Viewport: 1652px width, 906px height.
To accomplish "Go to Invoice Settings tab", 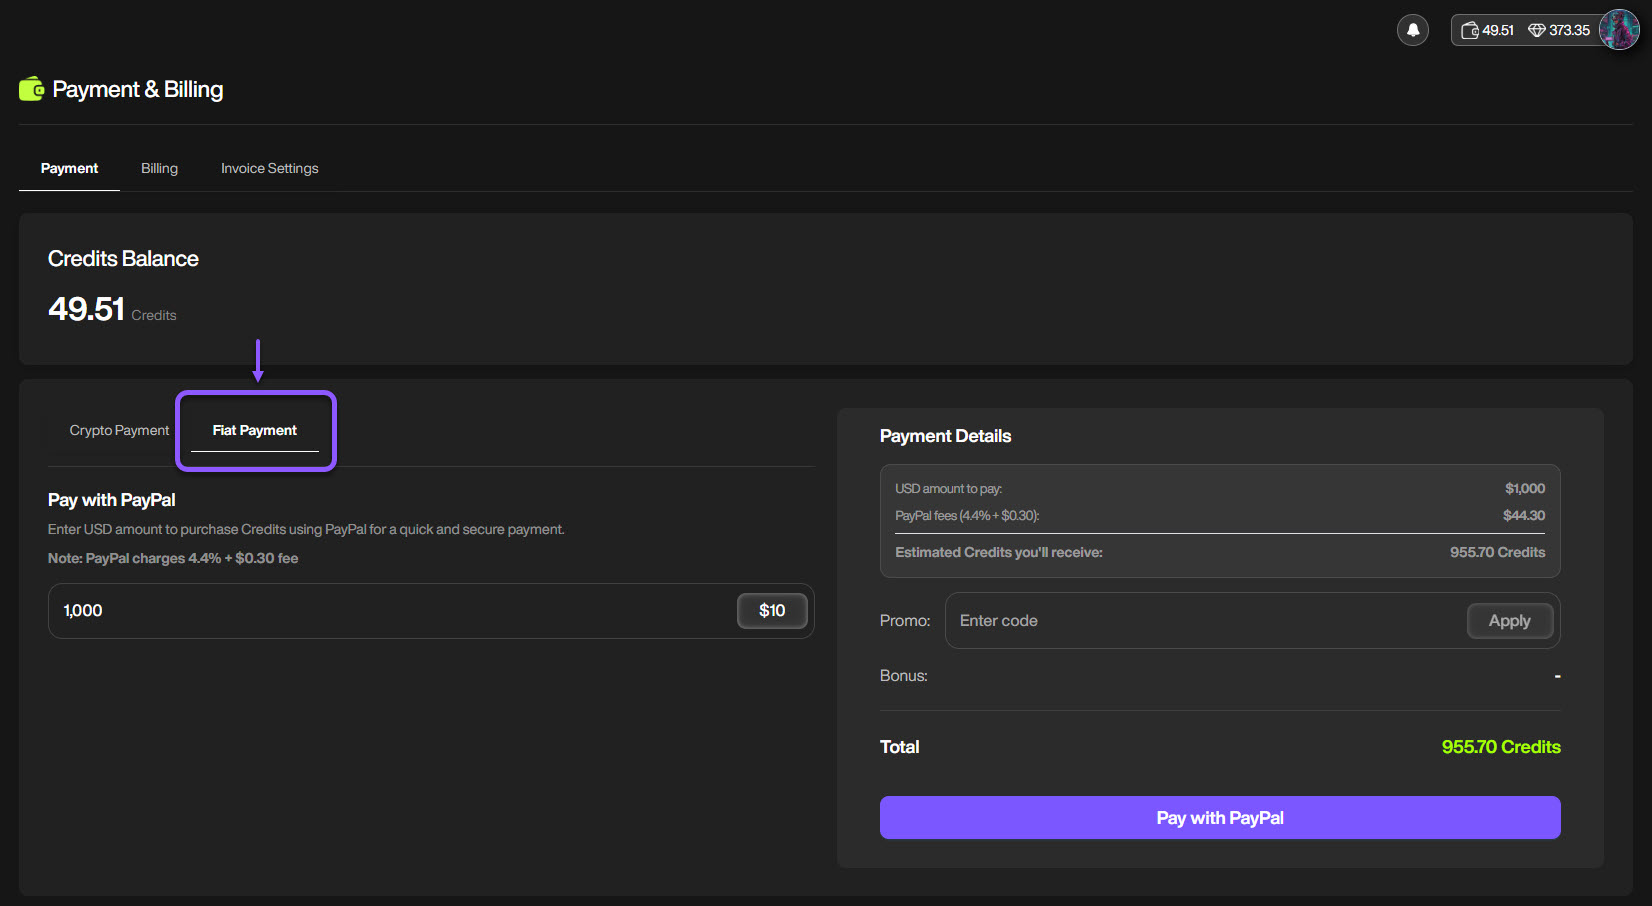I will click(x=269, y=168).
